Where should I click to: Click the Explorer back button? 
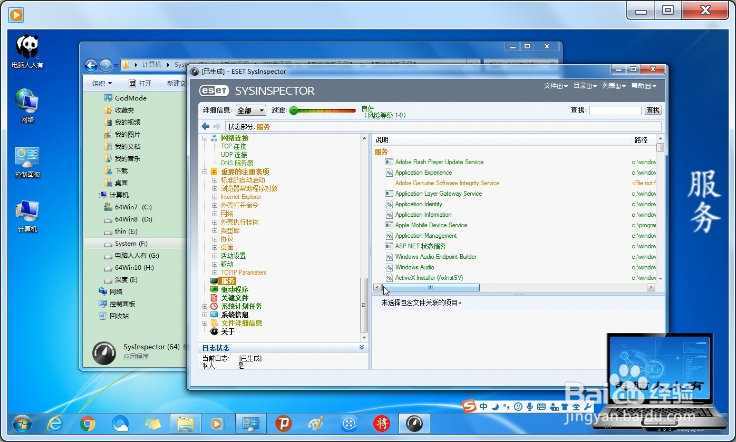click(91, 65)
